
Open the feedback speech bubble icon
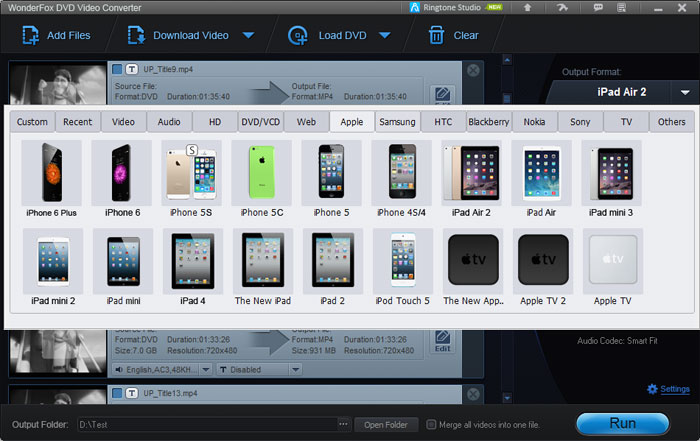coord(598,7)
